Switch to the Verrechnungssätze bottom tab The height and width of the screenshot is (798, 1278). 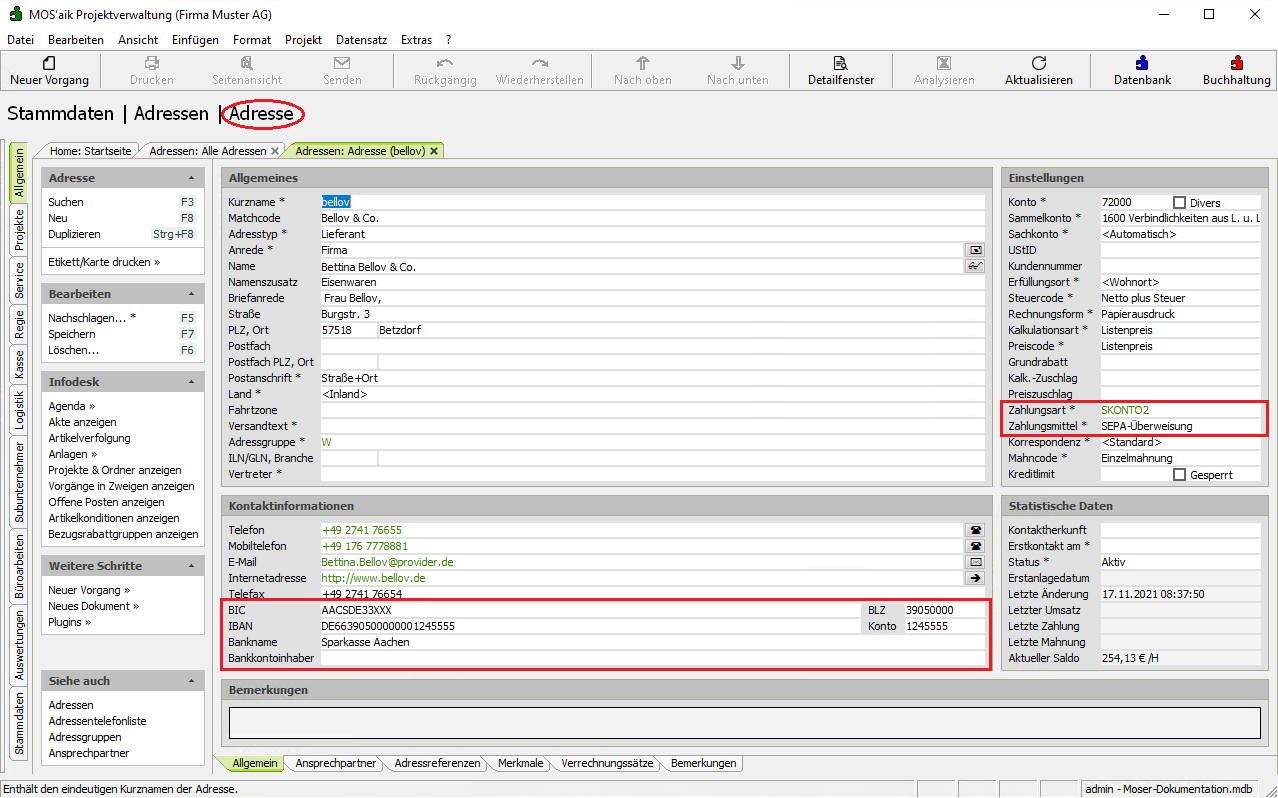pyautogui.click(x=607, y=763)
